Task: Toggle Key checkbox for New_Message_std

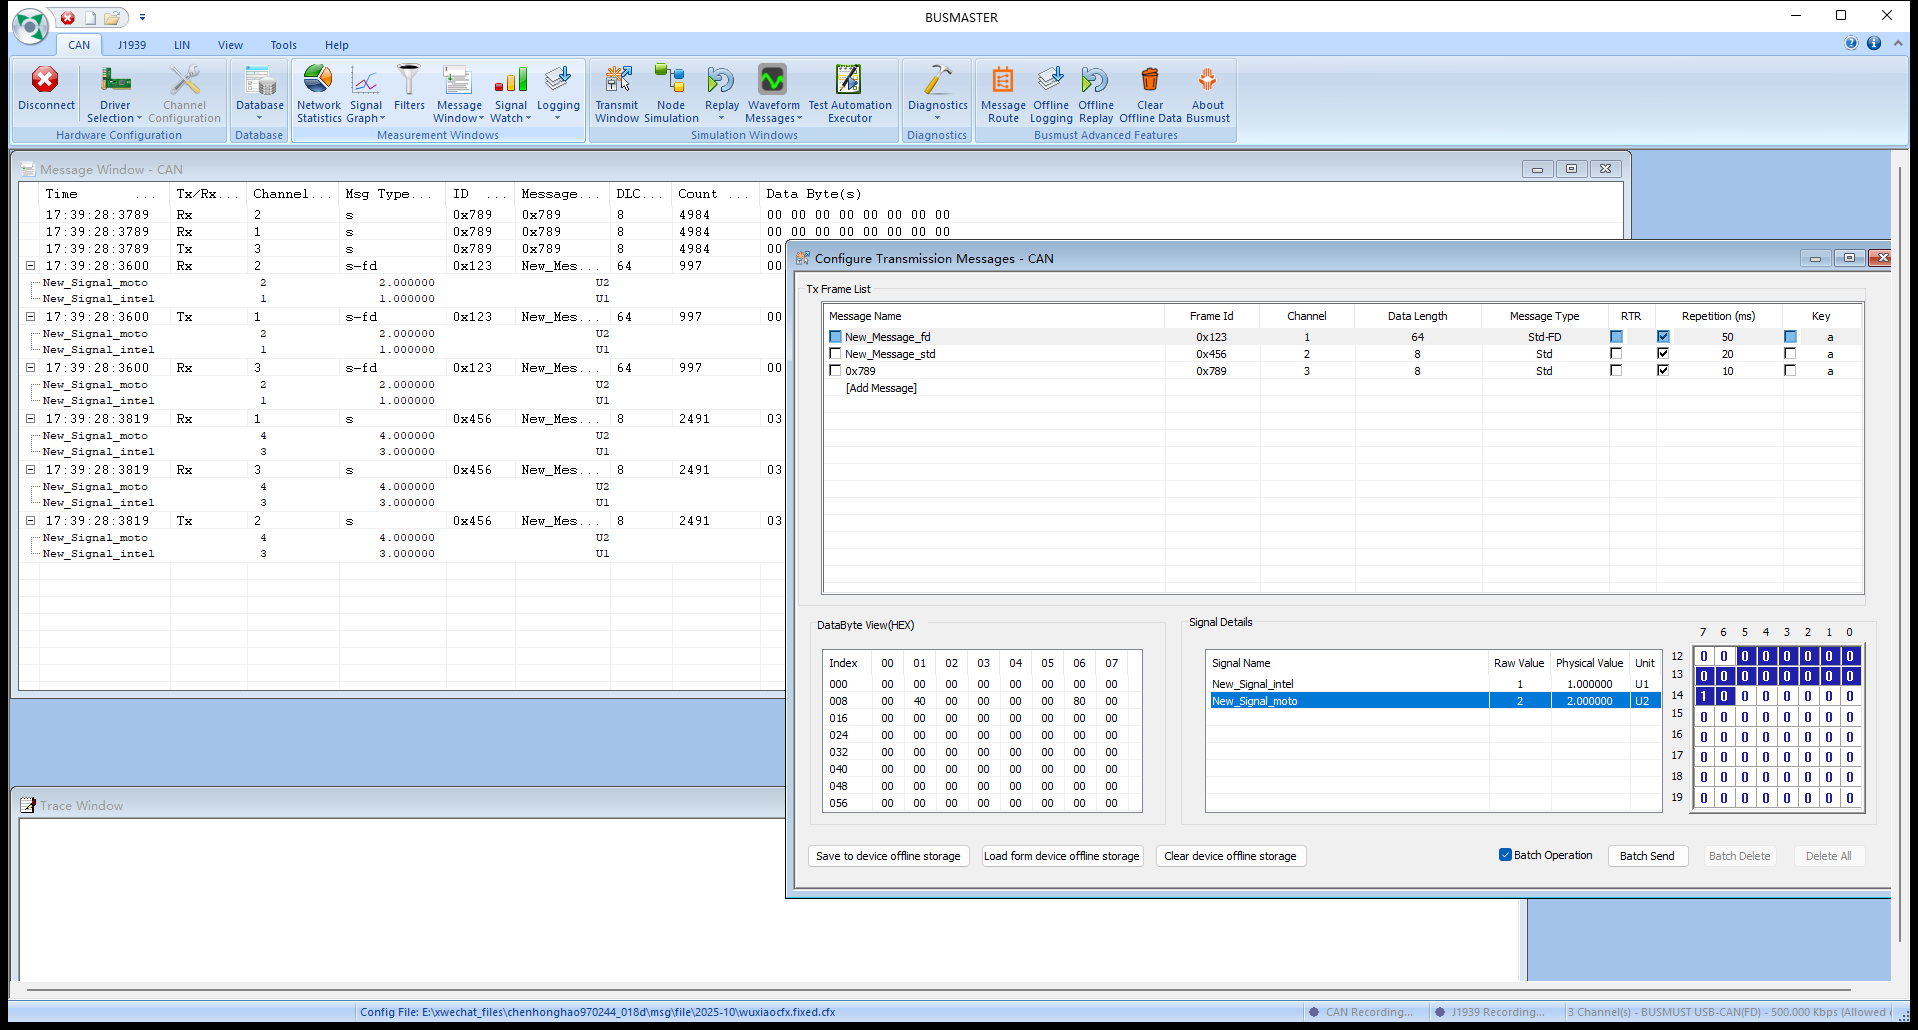Action: 1790,354
